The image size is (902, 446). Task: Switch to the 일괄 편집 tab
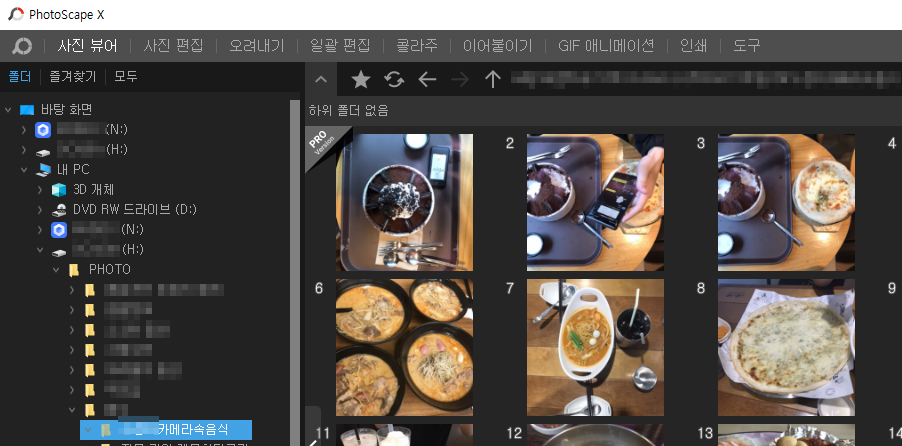coord(339,46)
